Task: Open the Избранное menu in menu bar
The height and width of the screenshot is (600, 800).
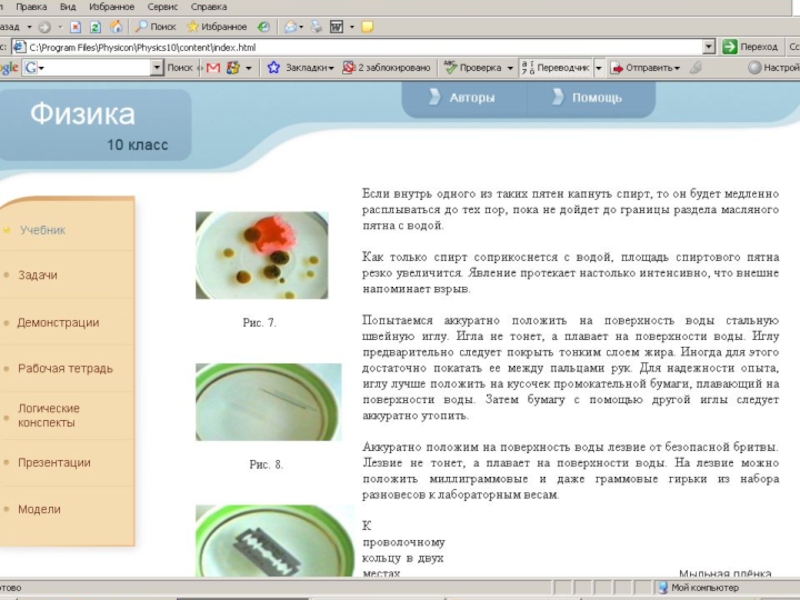Action: coord(112,7)
